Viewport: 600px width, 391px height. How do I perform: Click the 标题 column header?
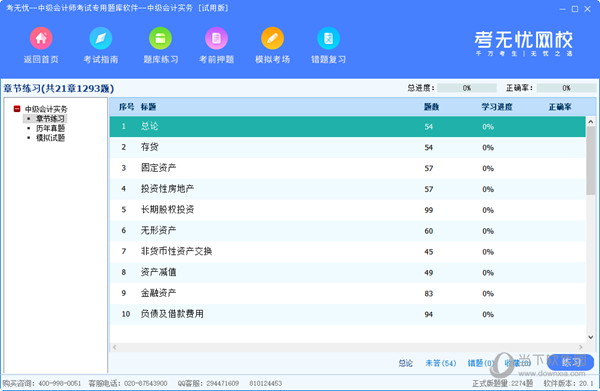point(148,107)
